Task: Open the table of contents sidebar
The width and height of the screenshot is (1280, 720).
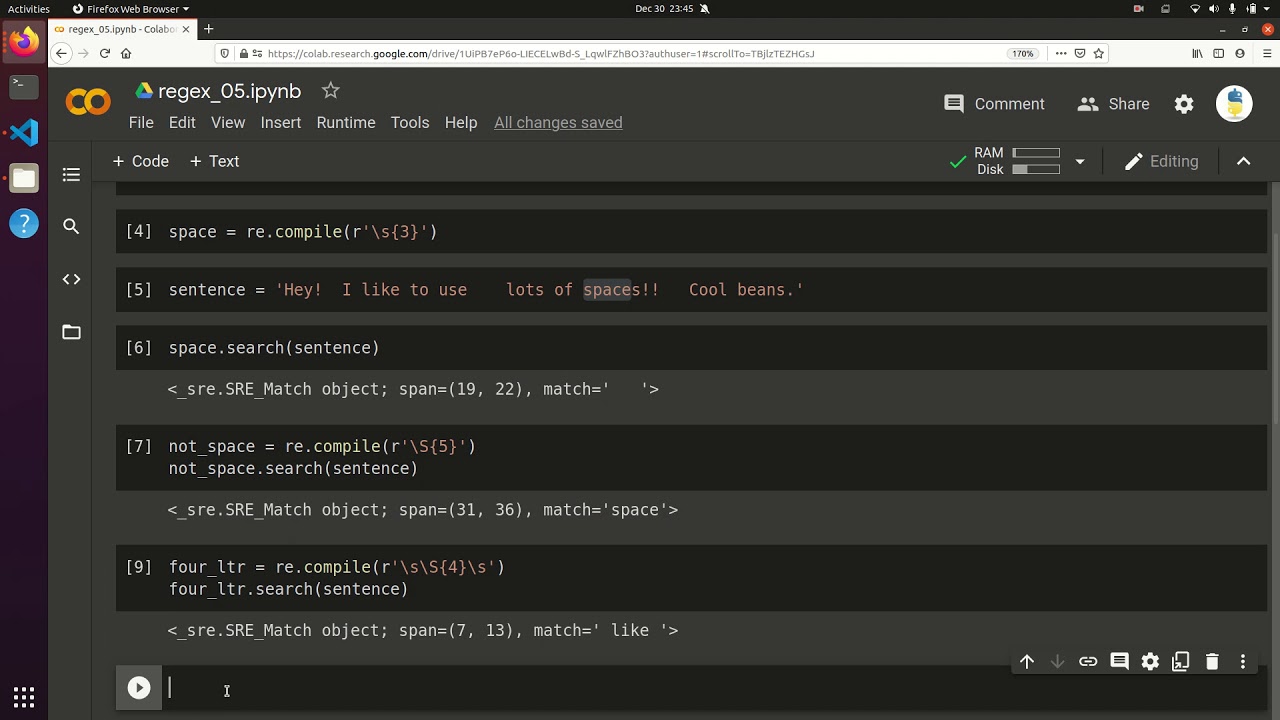Action: 71,175
